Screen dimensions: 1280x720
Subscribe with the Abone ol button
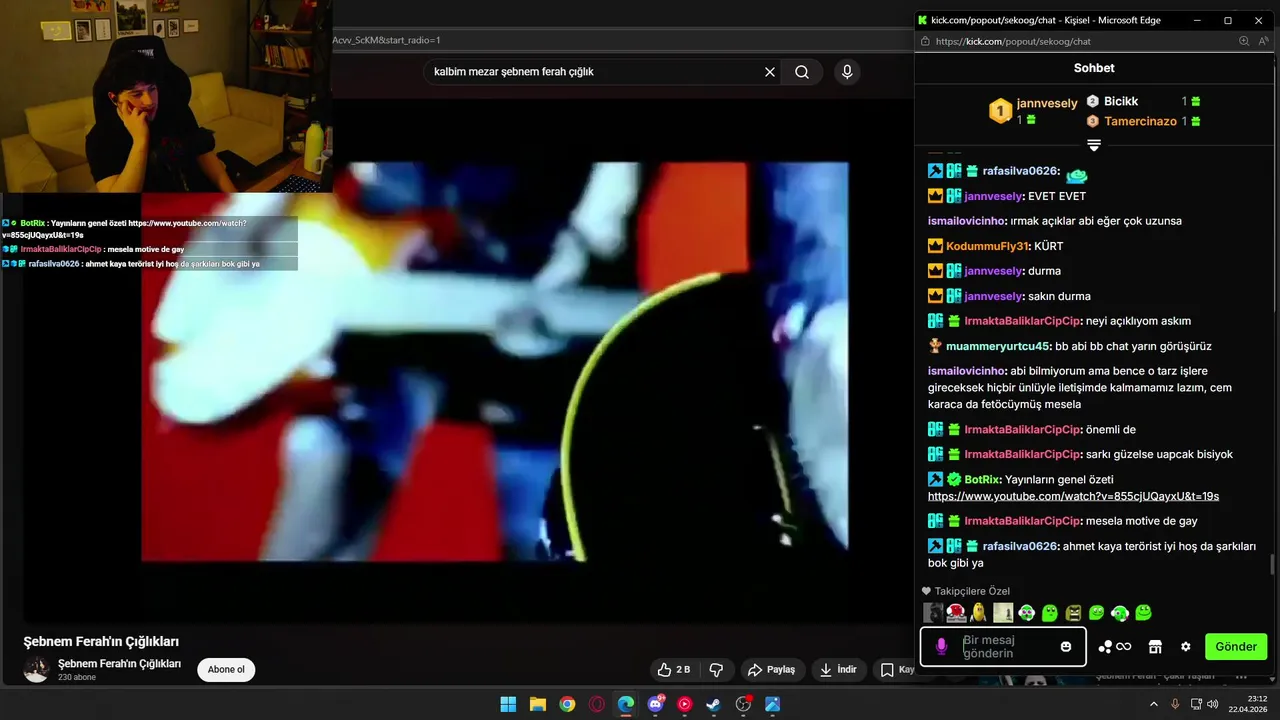pyautogui.click(x=226, y=670)
